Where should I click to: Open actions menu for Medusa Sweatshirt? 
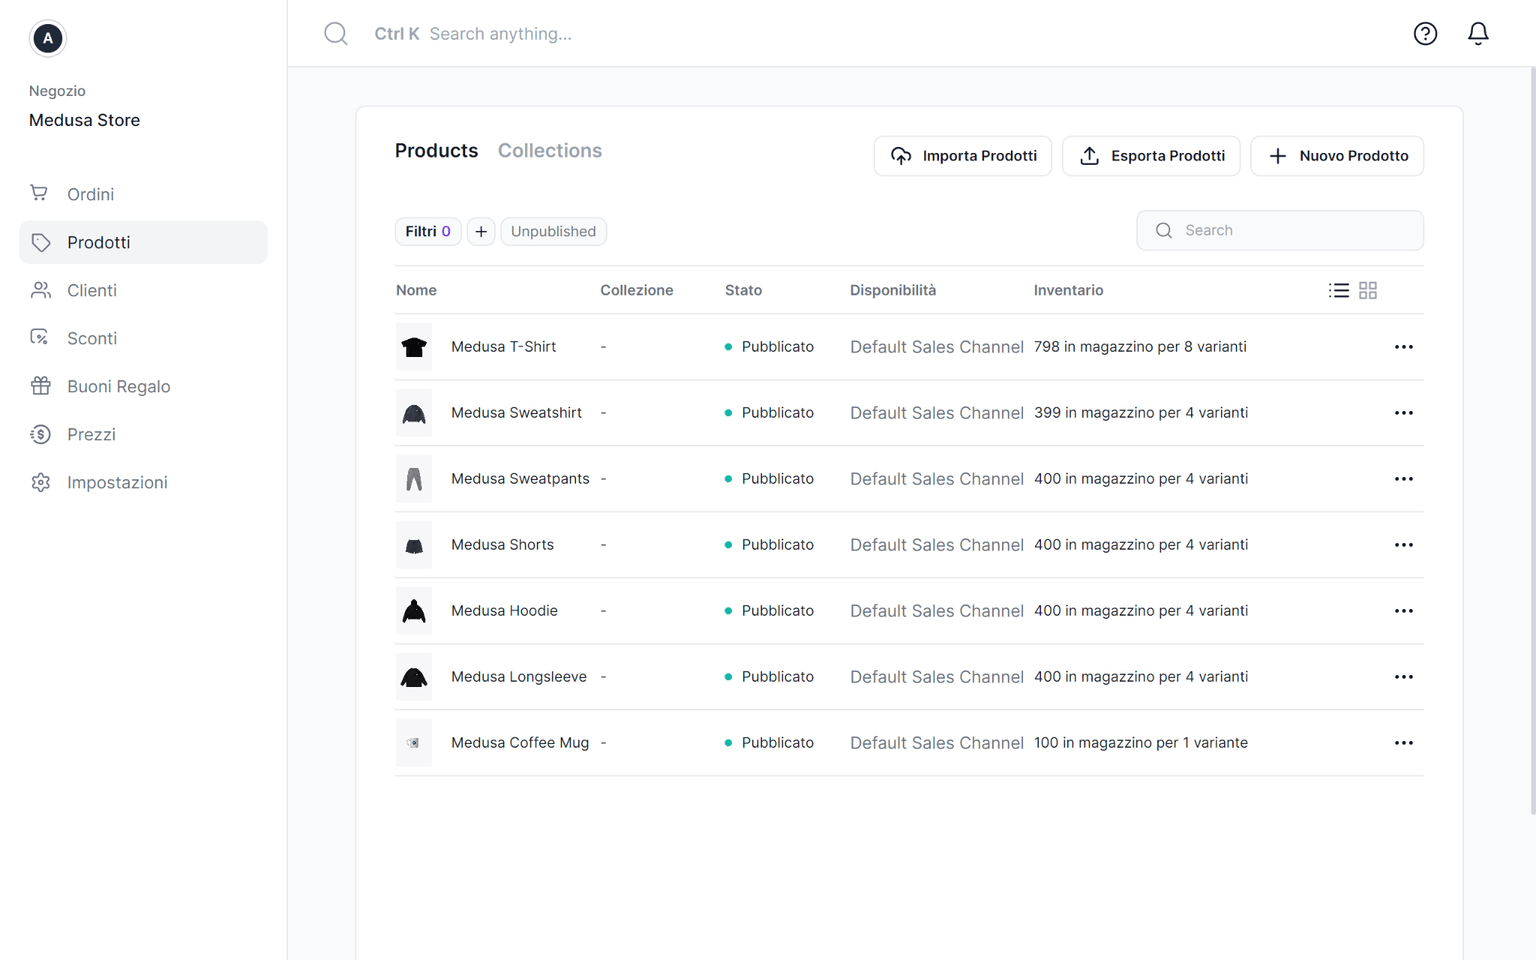1404,413
